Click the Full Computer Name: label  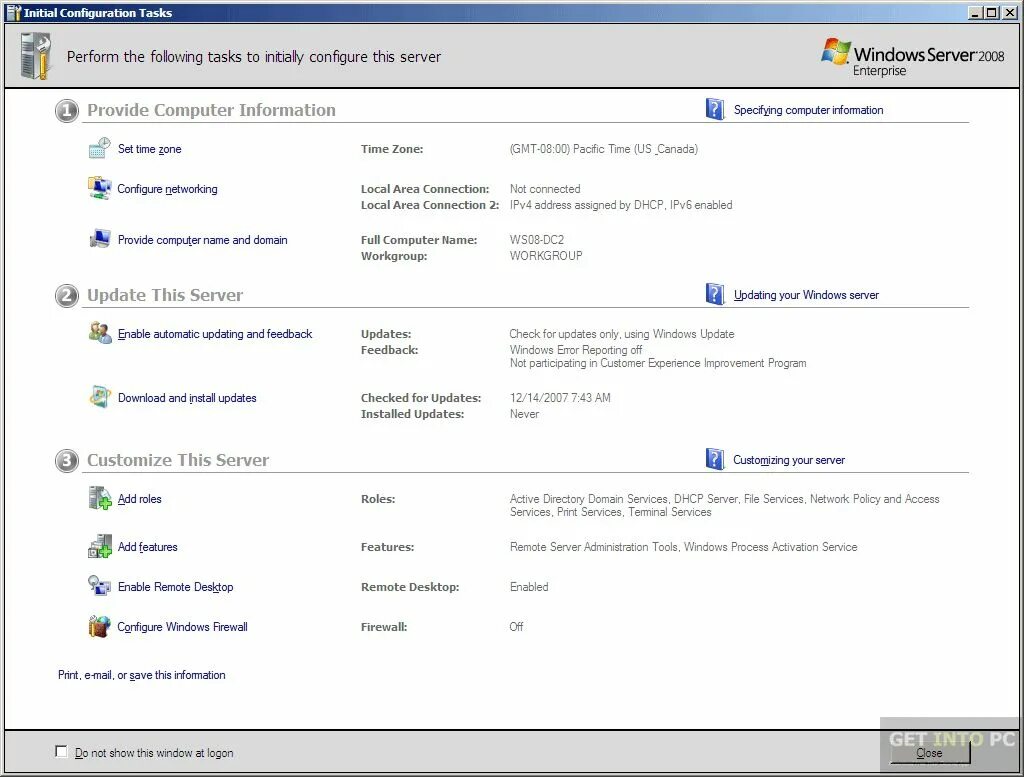pyautogui.click(x=419, y=240)
